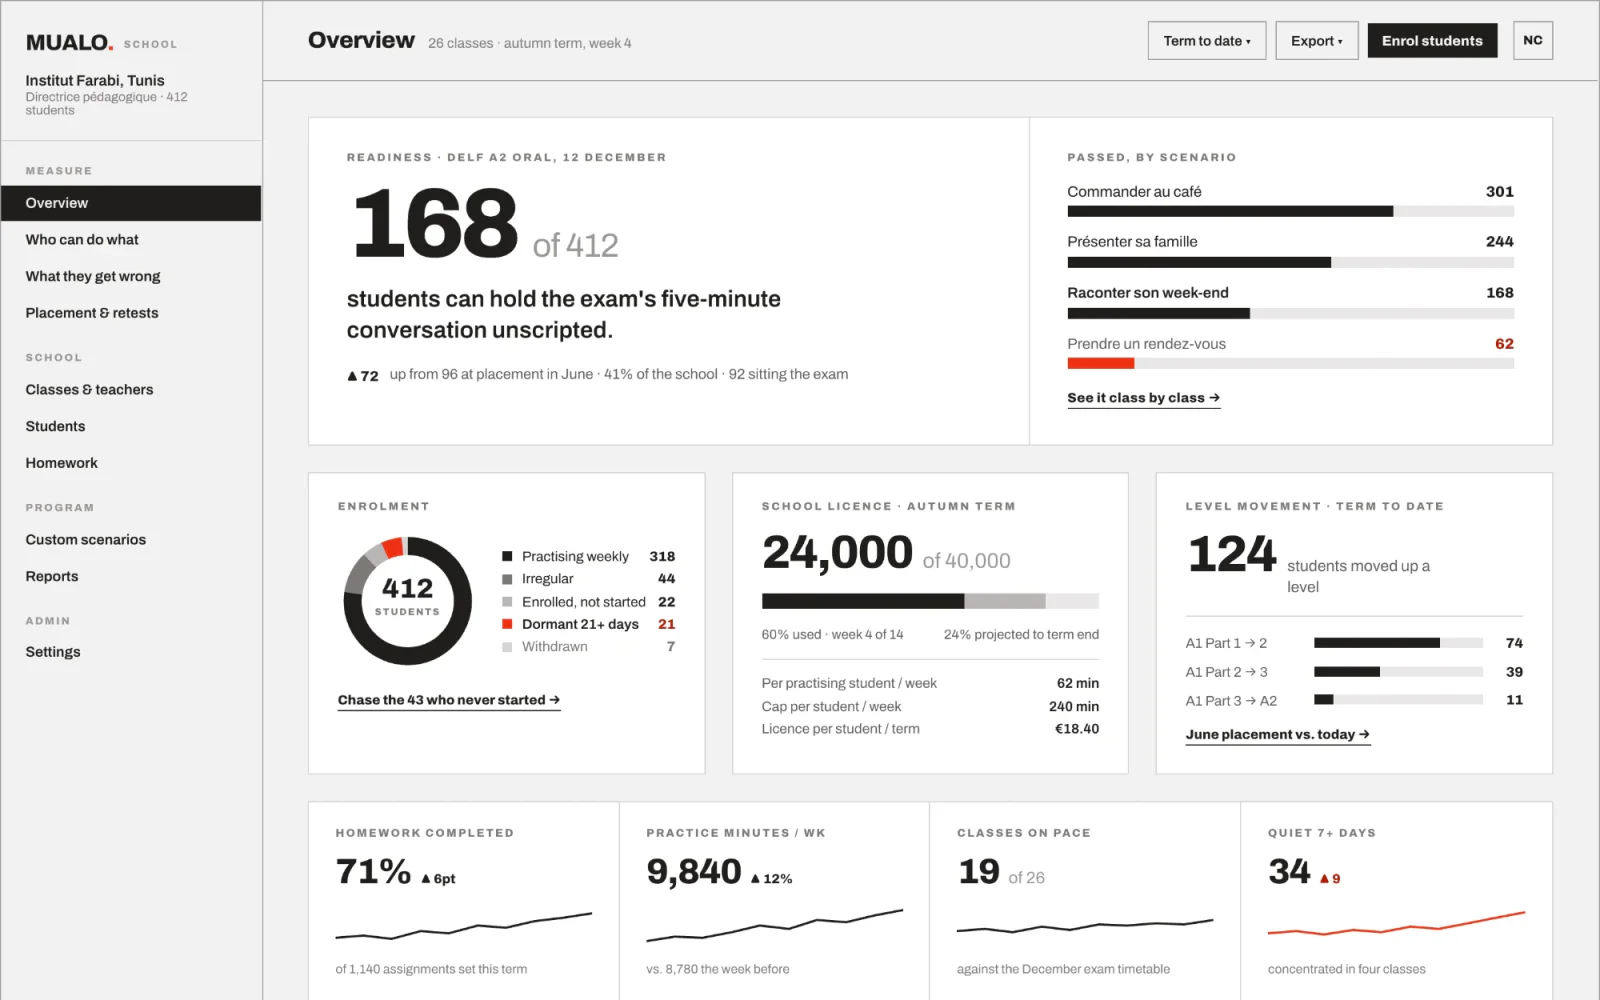The width and height of the screenshot is (1600, 1000).
Task: Click the A1 Part 2 → 3 bar
Action: coord(1398,672)
